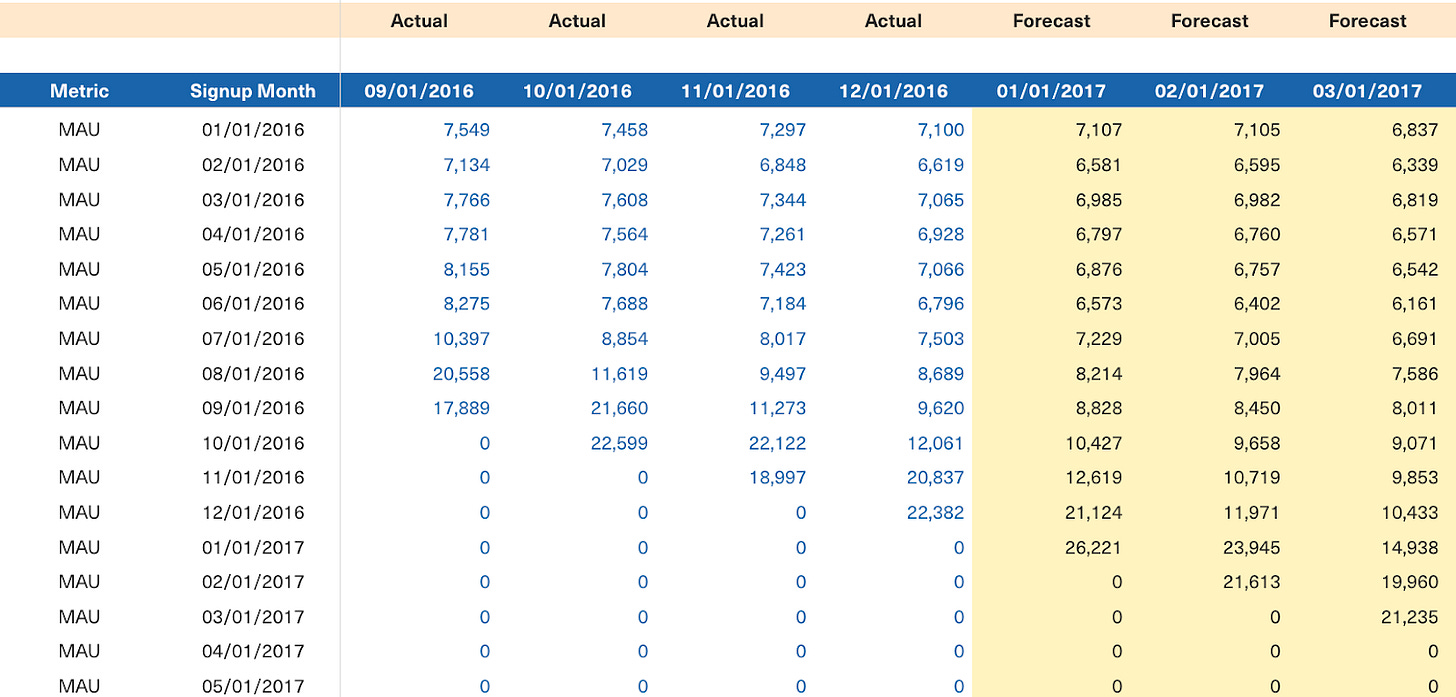Select signup month 06/01/2016 row label
1456x697 pixels.
click(x=253, y=304)
